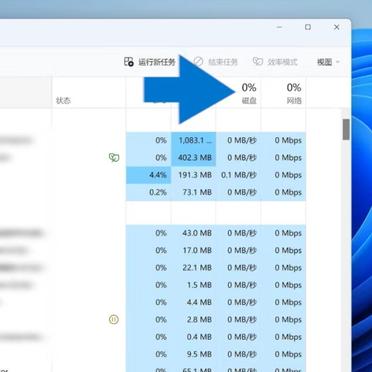Select the 402.3 MB memory cell
The image size is (372, 372).
click(x=193, y=158)
